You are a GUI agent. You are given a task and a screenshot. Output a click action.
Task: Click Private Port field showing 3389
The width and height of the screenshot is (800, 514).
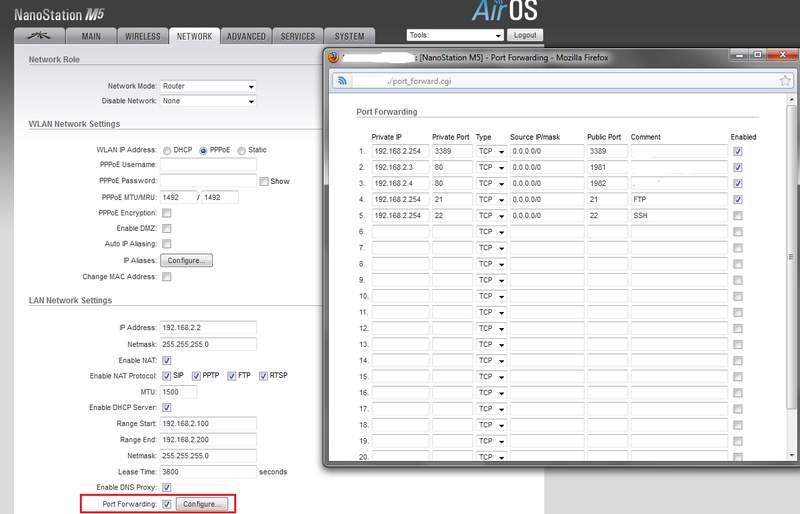(452, 152)
